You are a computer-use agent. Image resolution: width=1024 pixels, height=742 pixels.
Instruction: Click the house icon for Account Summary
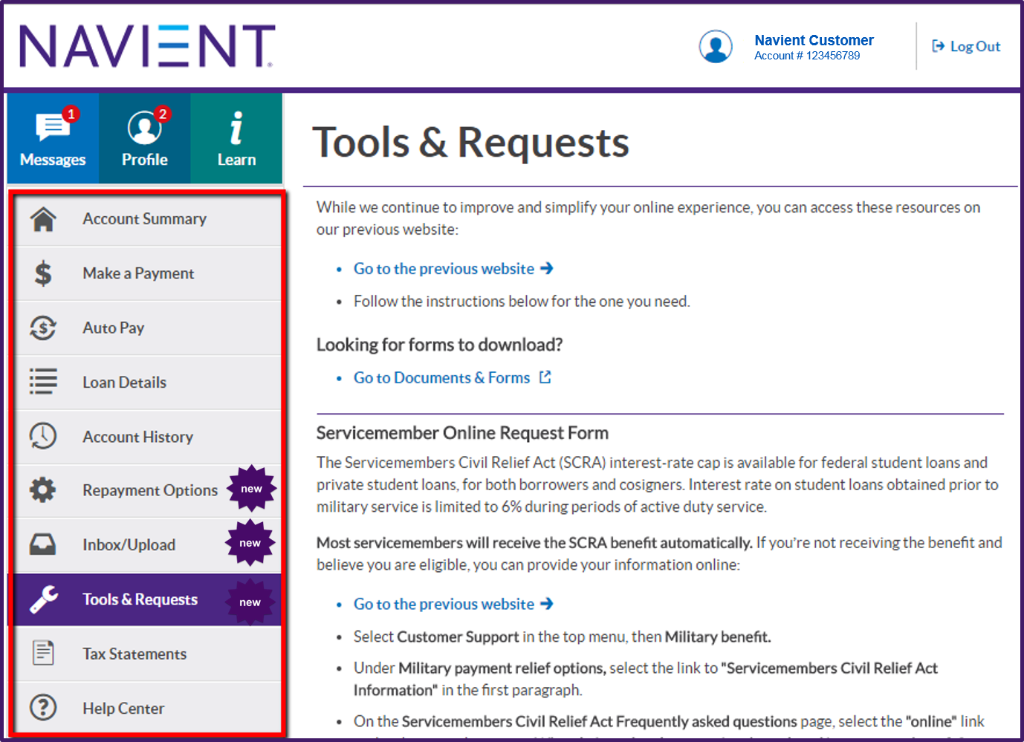point(43,219)
